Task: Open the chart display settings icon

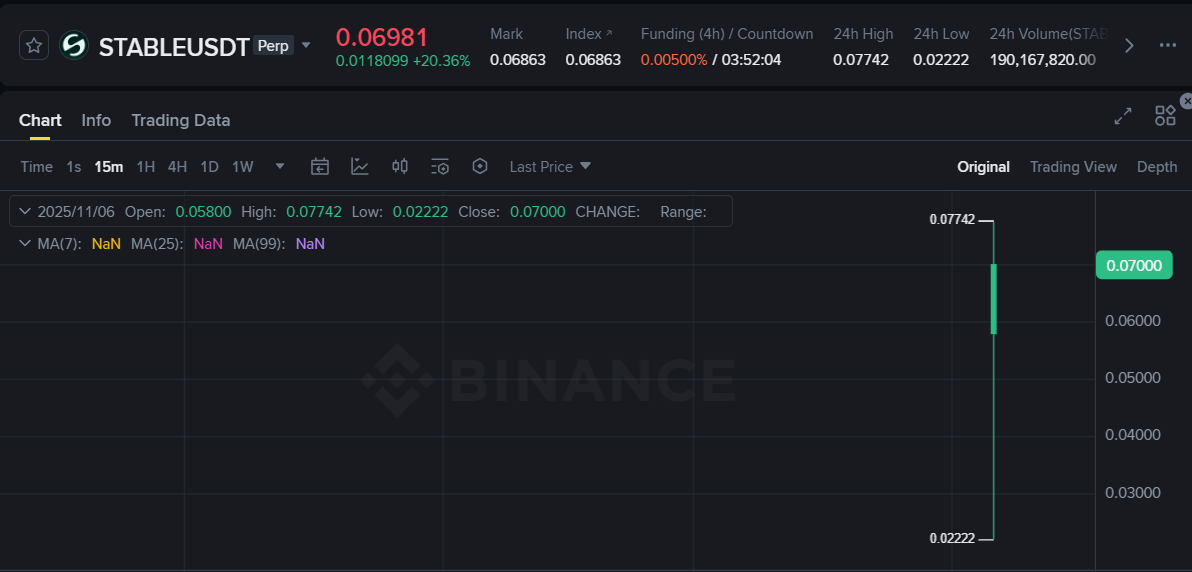Action: tap(439, 167)
